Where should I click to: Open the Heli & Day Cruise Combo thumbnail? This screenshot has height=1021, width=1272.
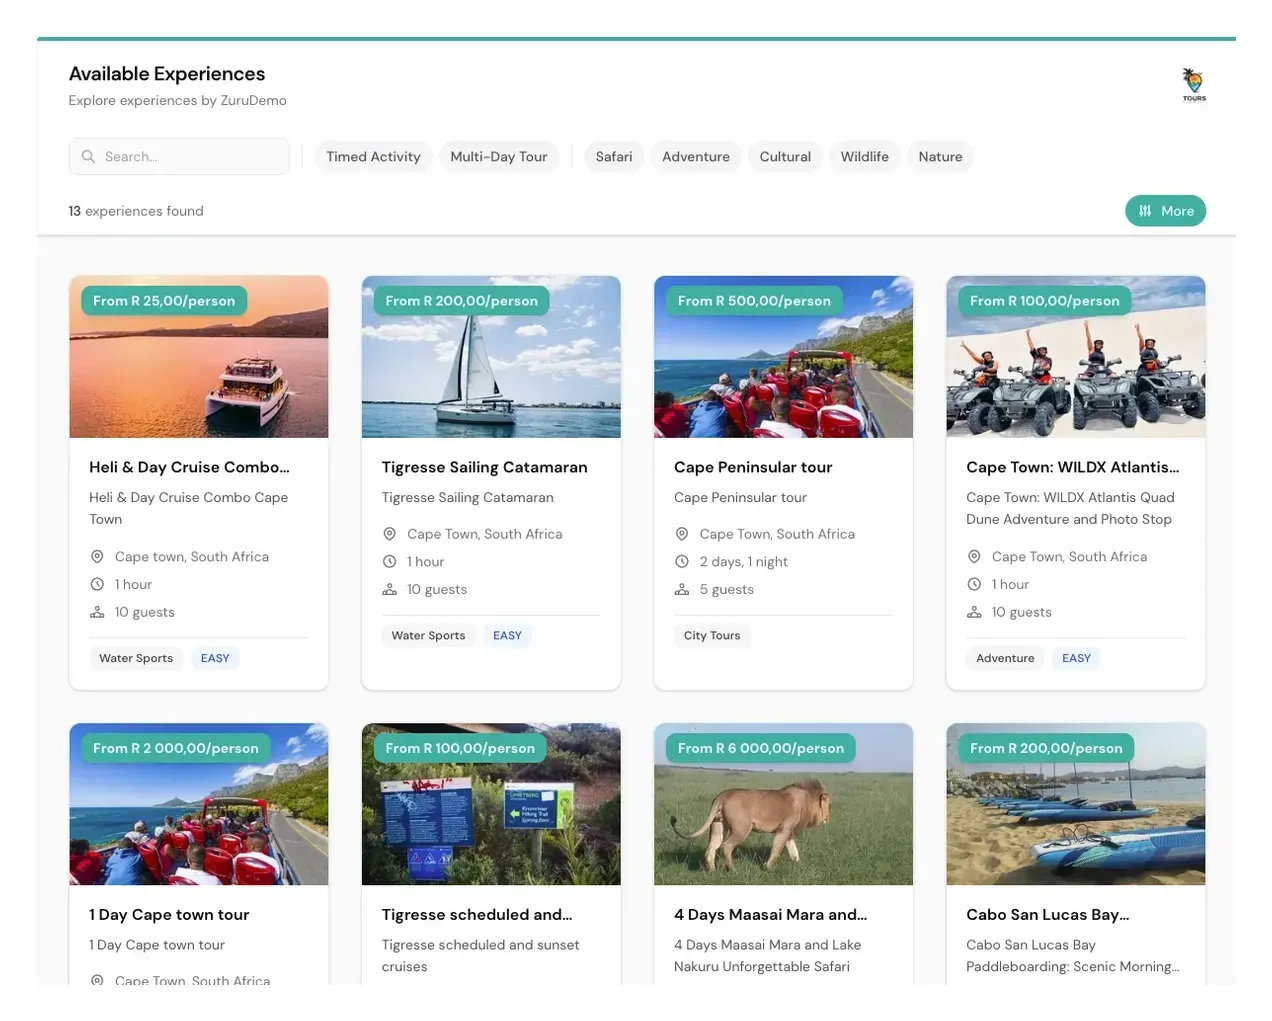(199, 357)
